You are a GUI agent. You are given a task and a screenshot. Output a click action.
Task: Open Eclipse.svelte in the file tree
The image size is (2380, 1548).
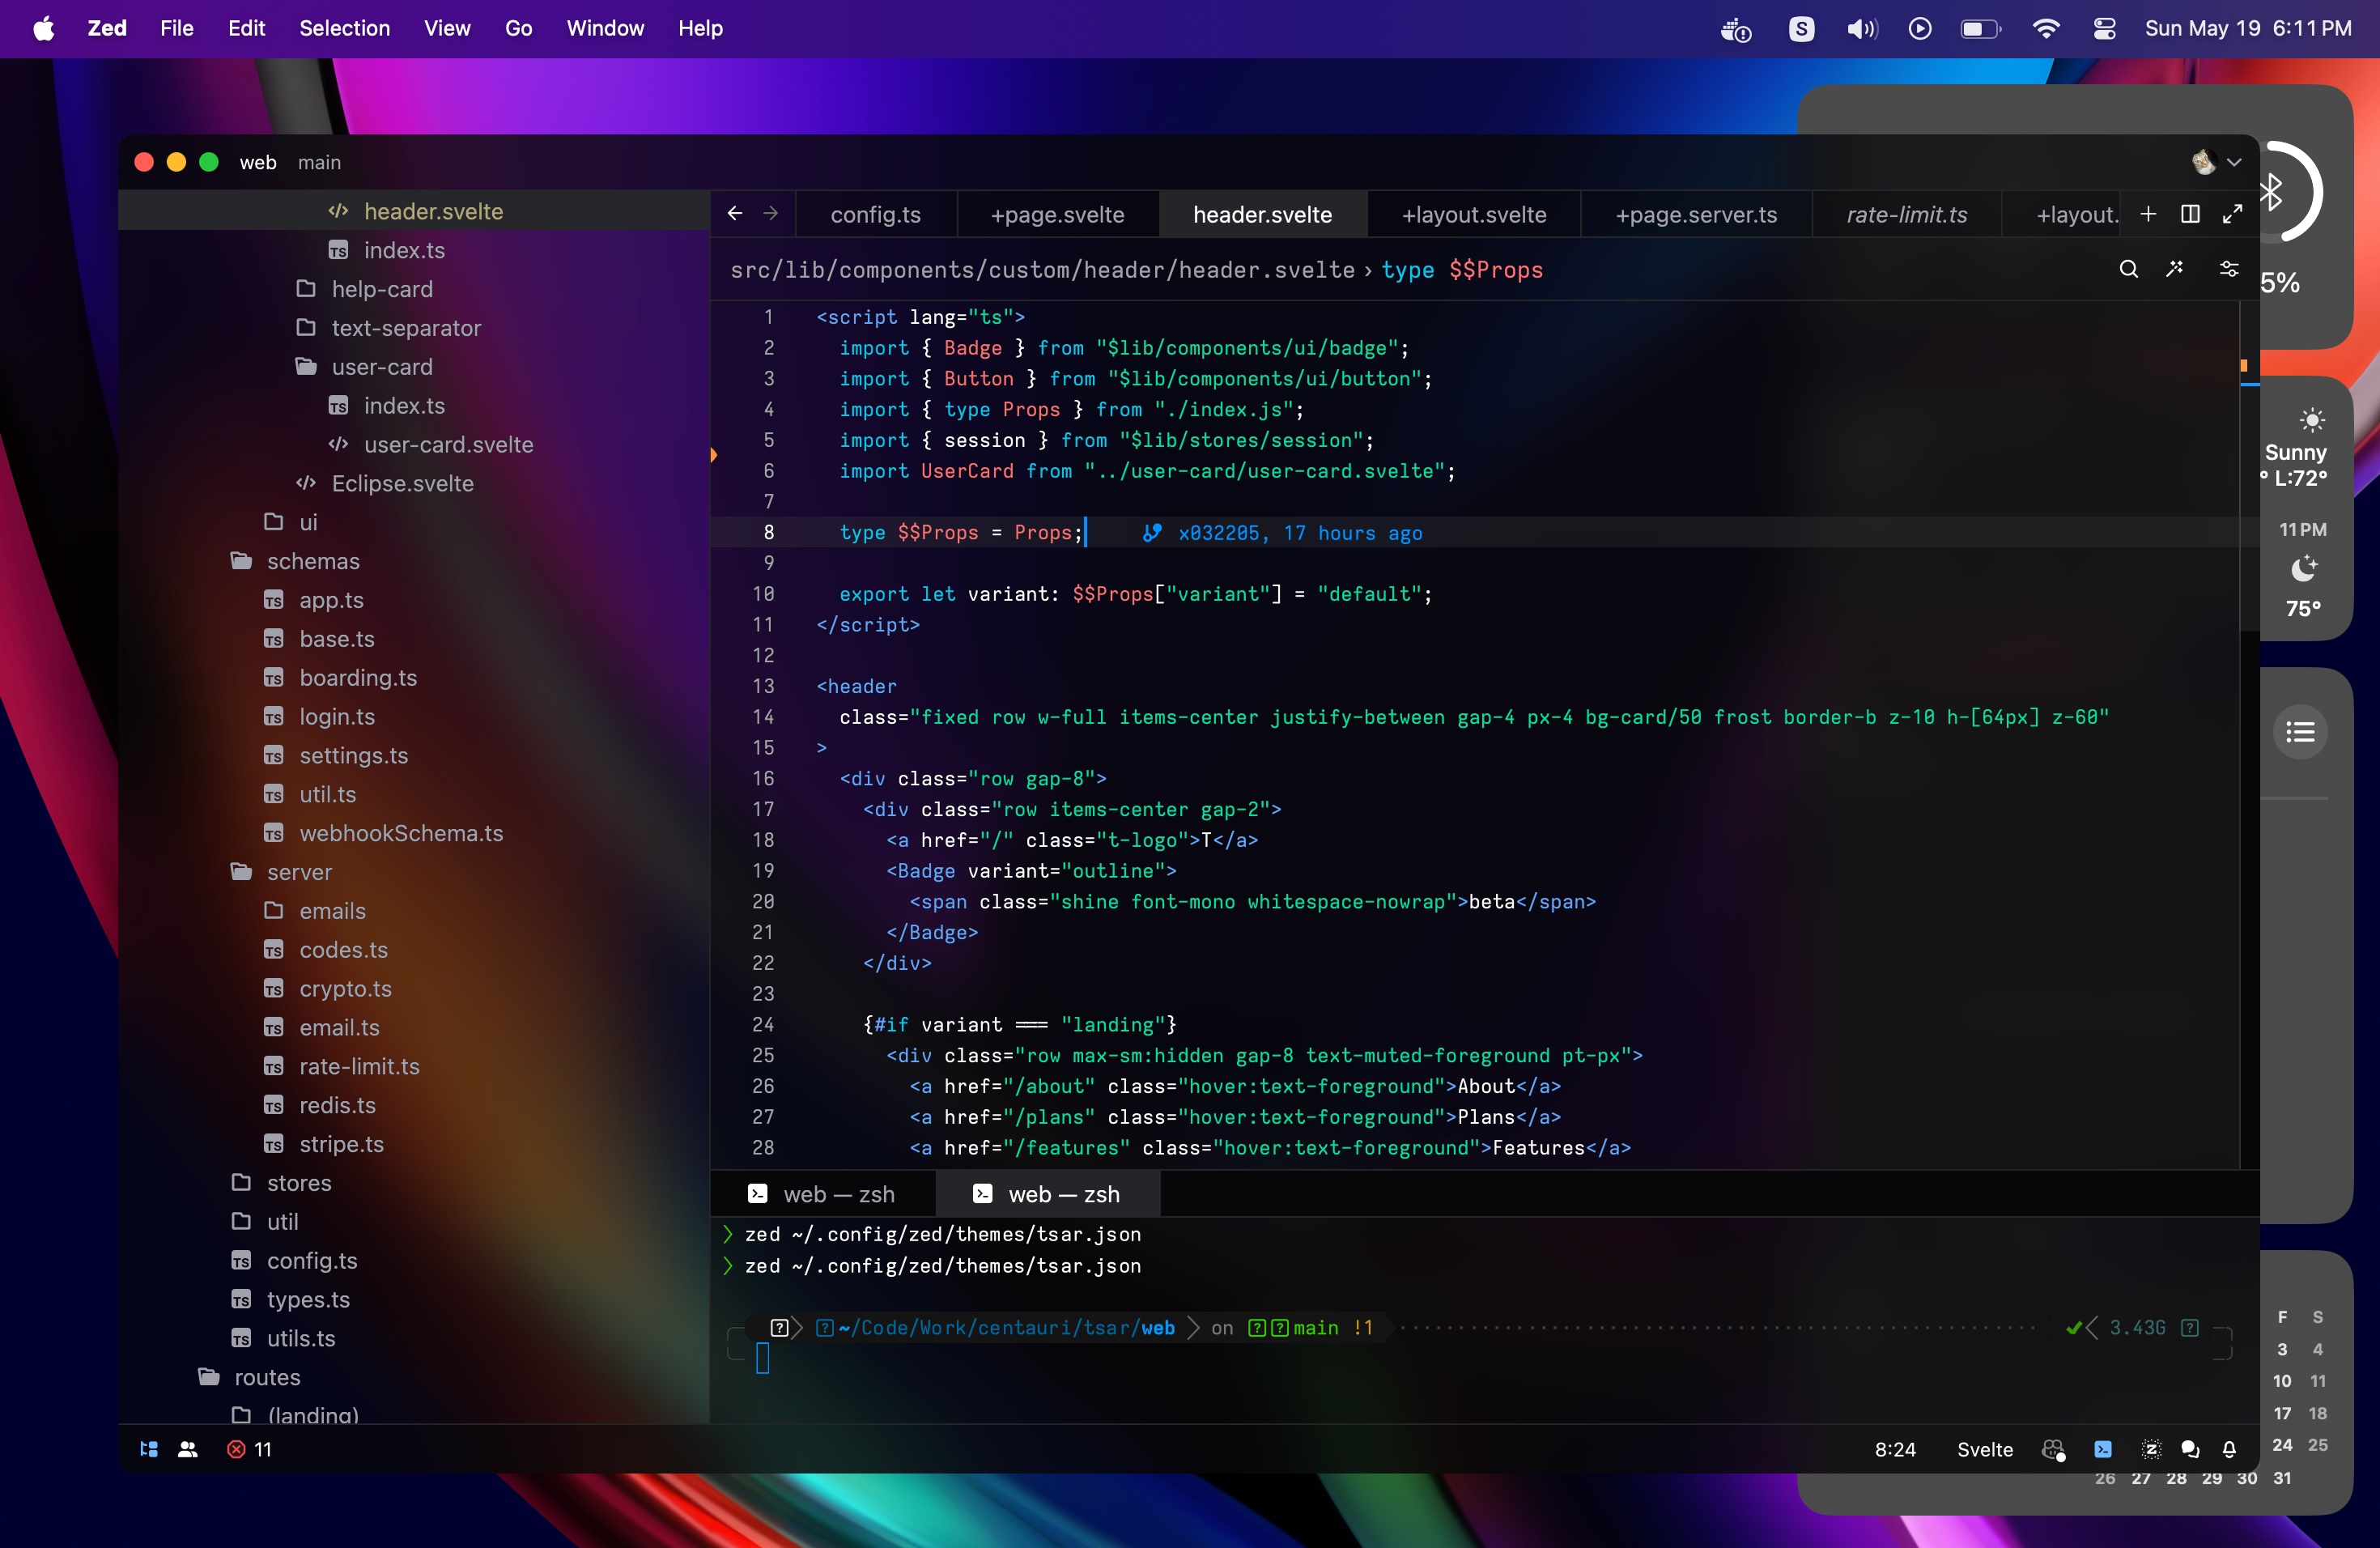pos(402,483)
